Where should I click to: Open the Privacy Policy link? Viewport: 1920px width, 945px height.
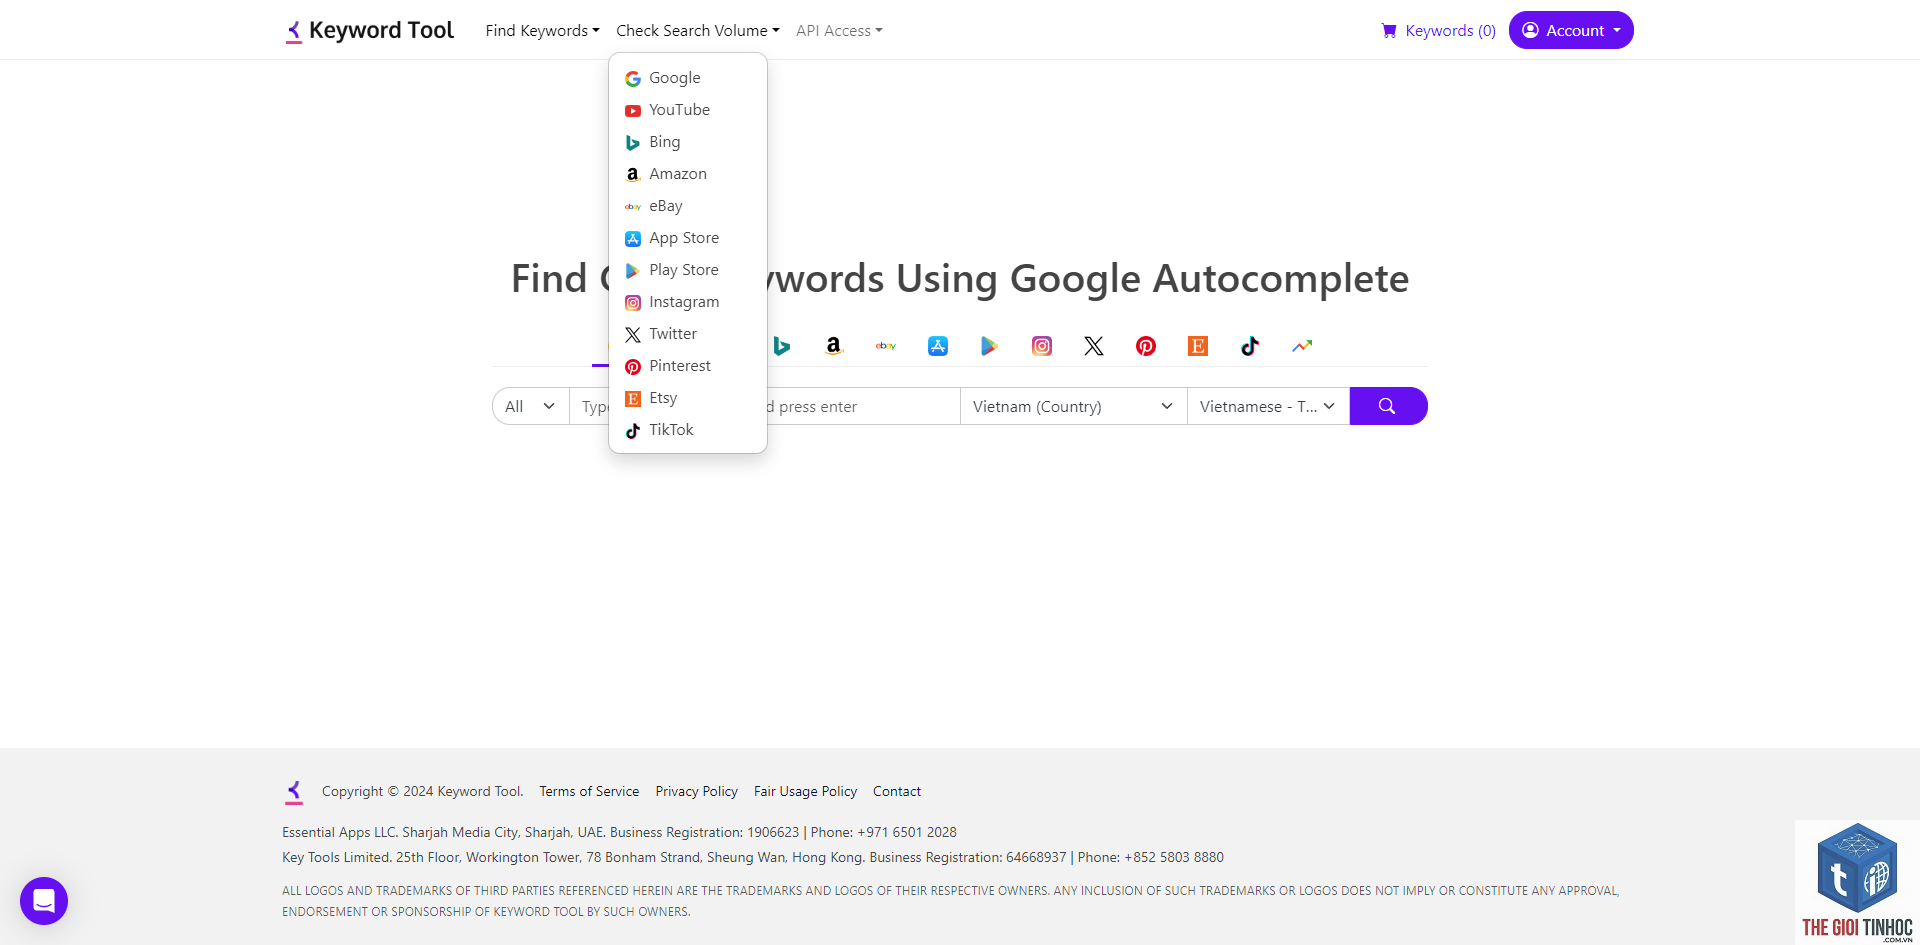click(696, 791)
